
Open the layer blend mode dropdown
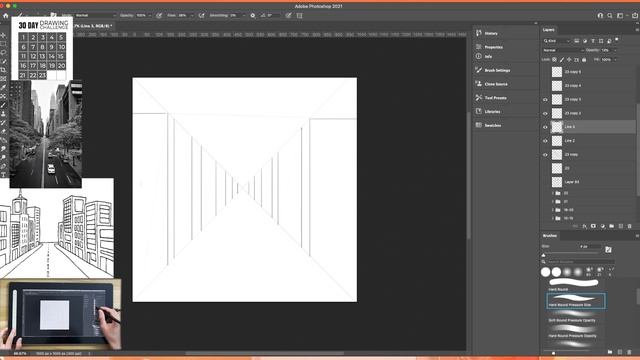[x=563, y=50]
